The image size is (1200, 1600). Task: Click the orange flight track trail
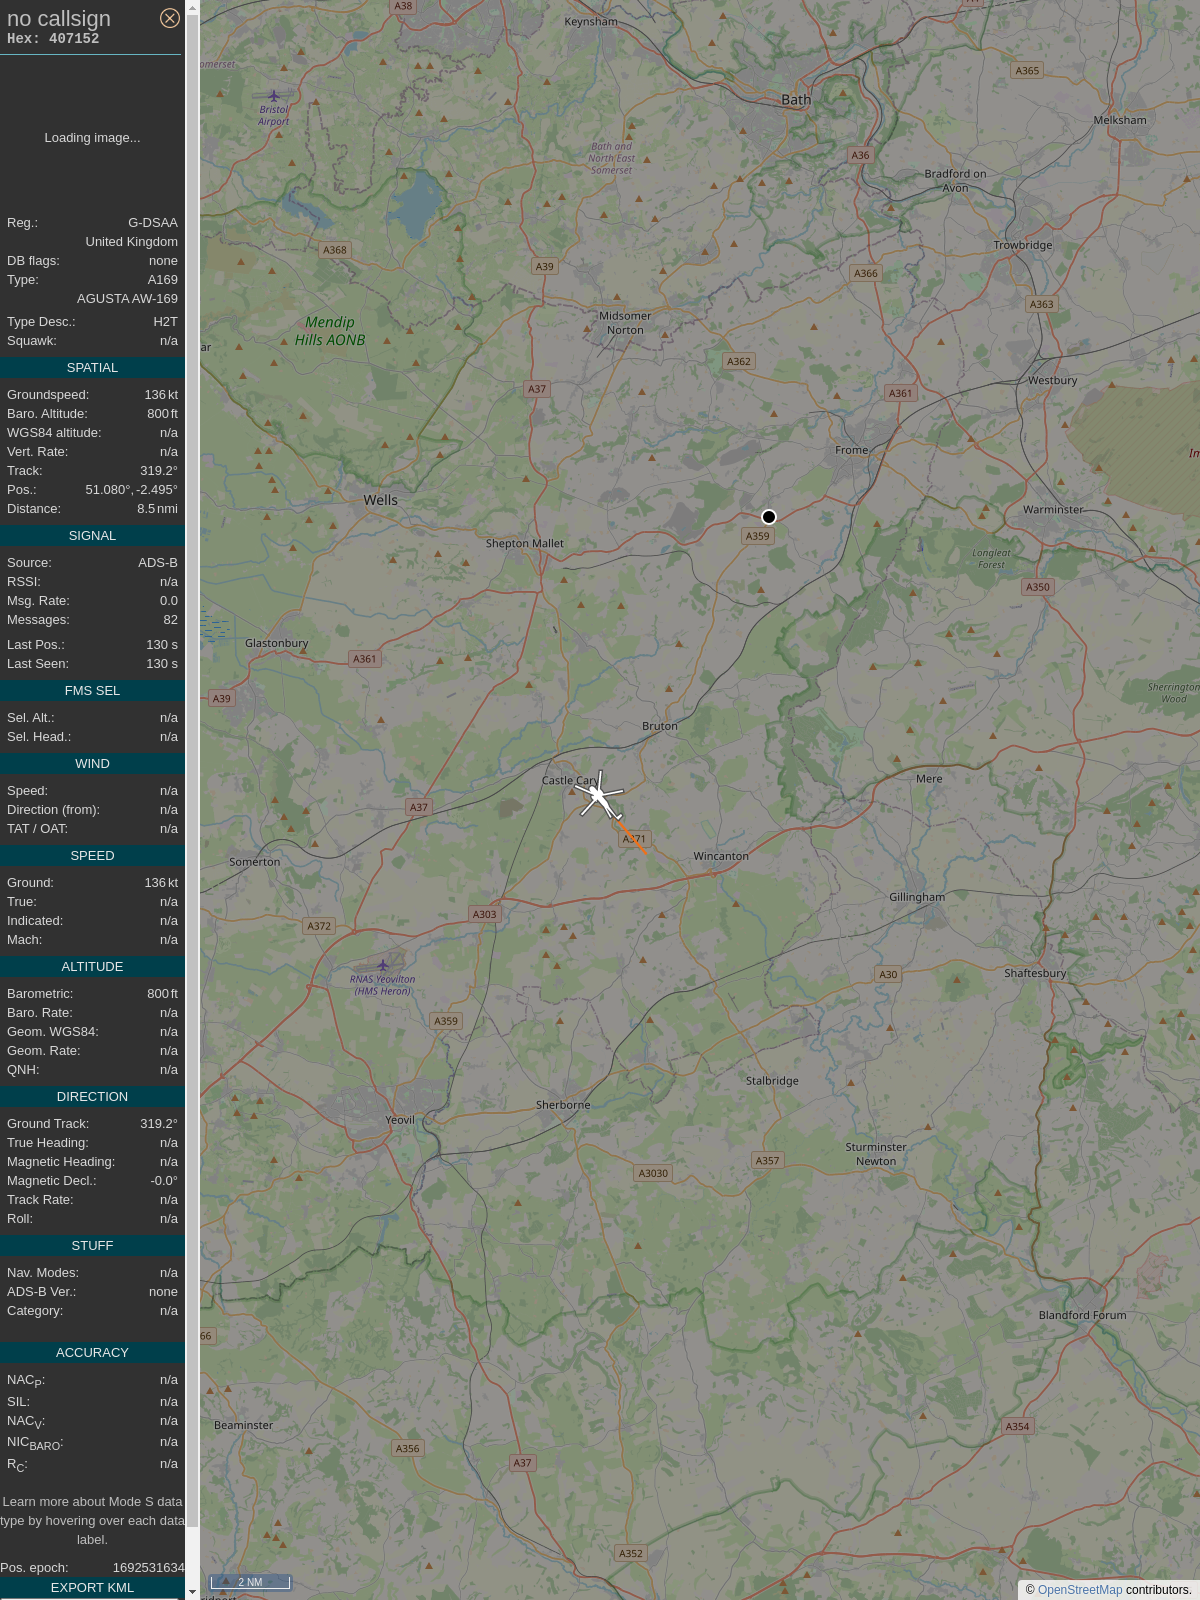(x=634, y=837)
